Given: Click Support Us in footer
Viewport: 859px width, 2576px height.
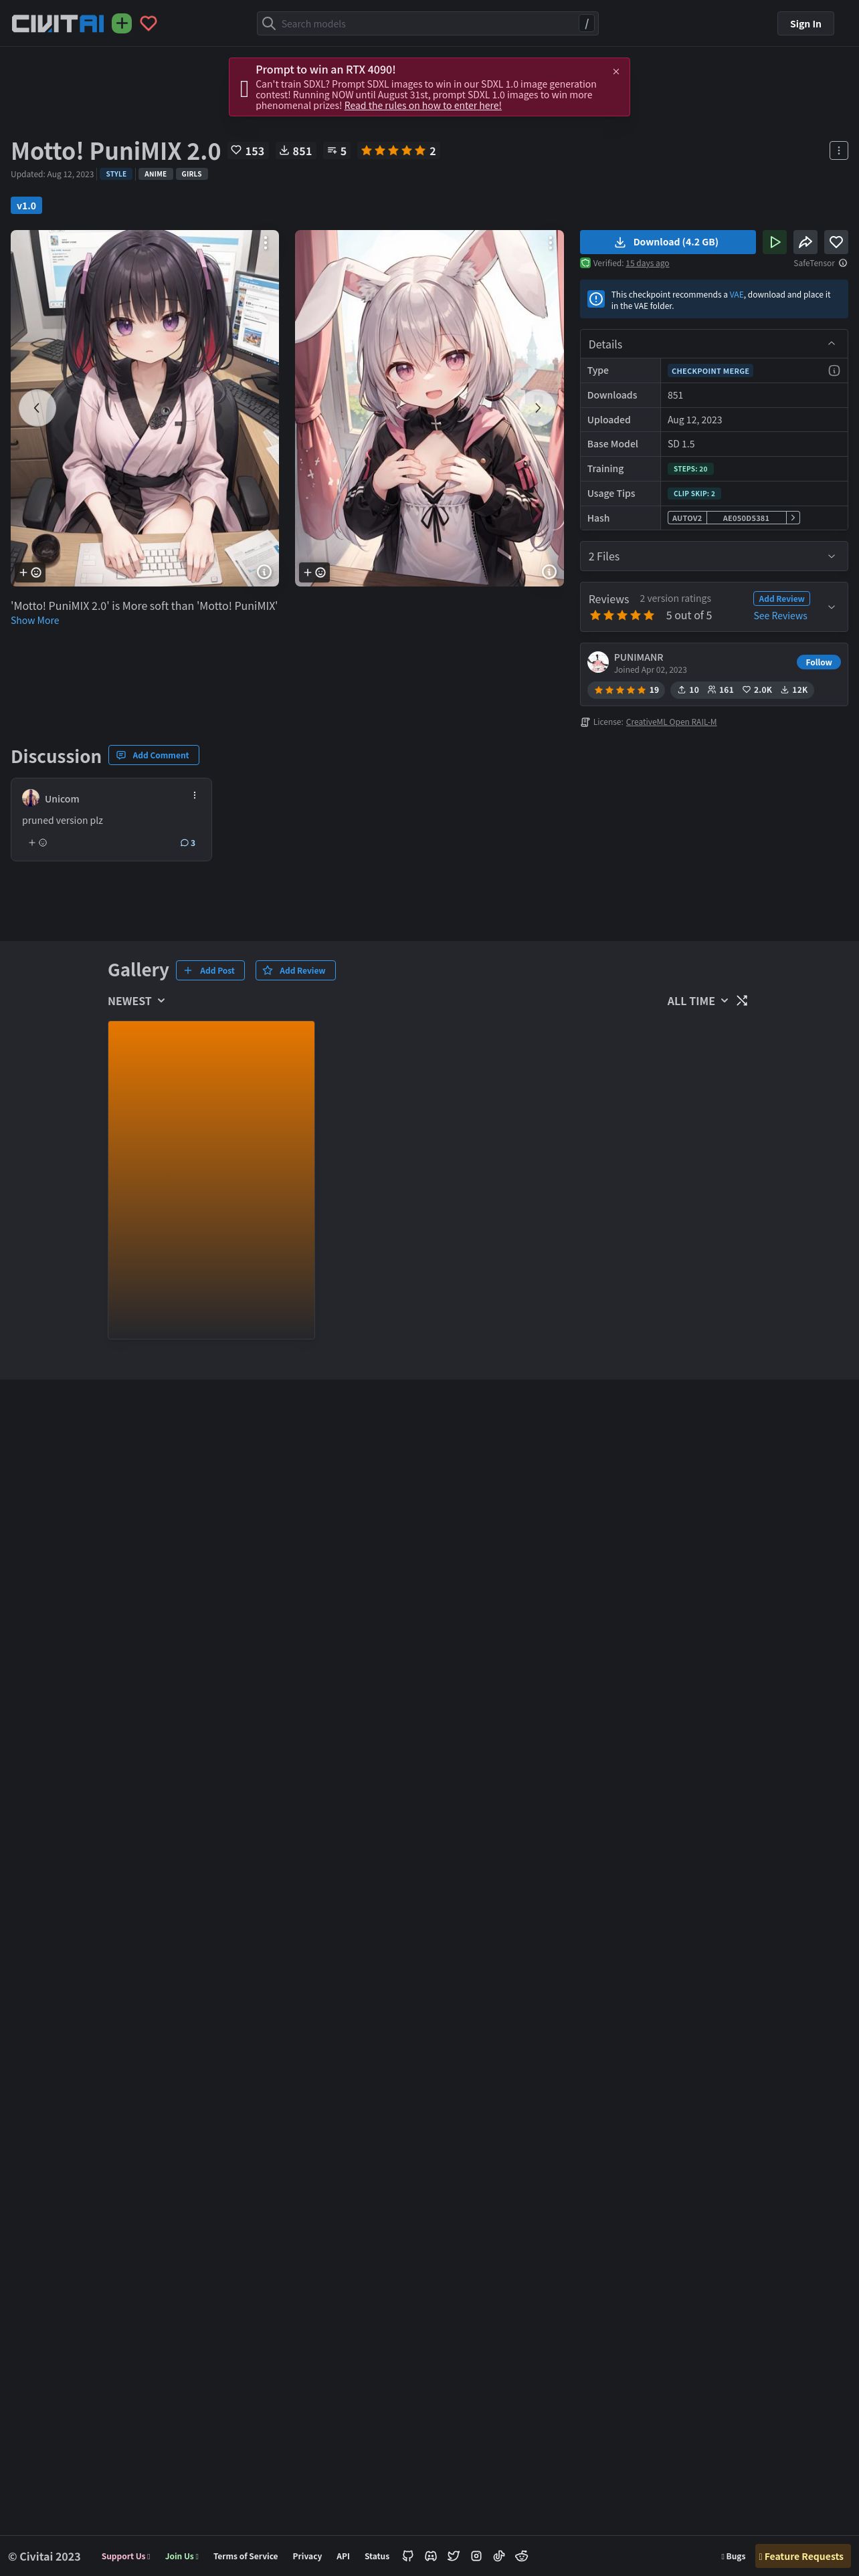Looking at the screenshot, I should point(125,2556).
